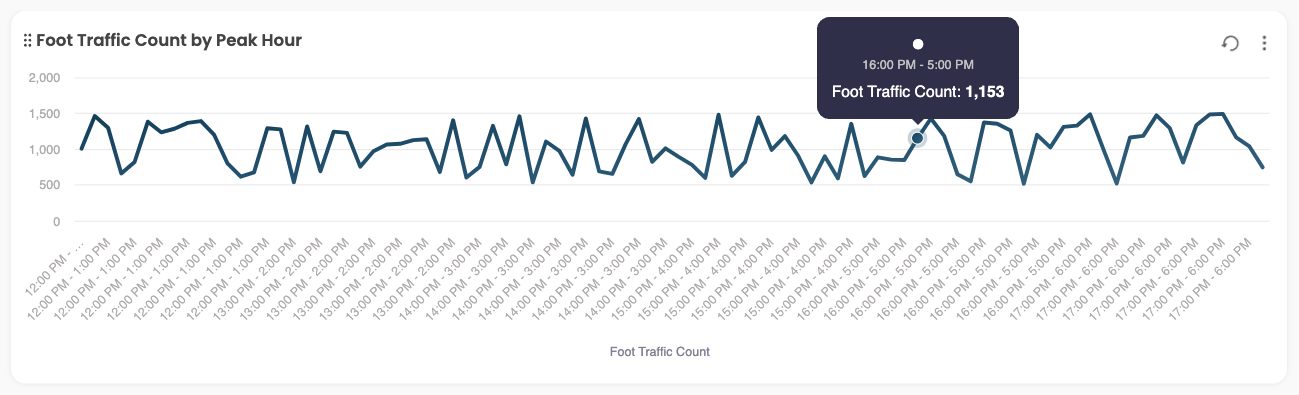The width and height of the screenshot is (1299, 395).
Task: Click the Foot Traffic Count x-axis title
Action: click(x=660, y=352)
